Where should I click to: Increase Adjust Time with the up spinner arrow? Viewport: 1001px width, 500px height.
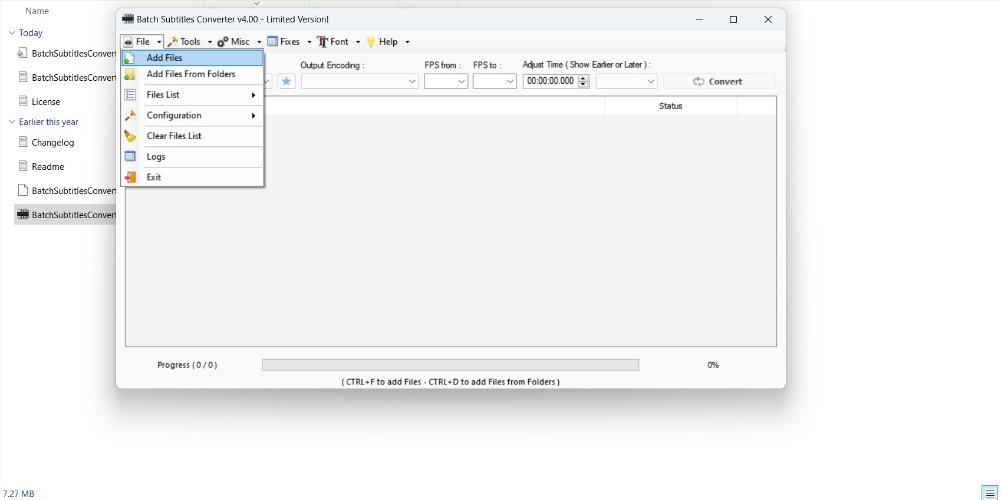[583, 78]
